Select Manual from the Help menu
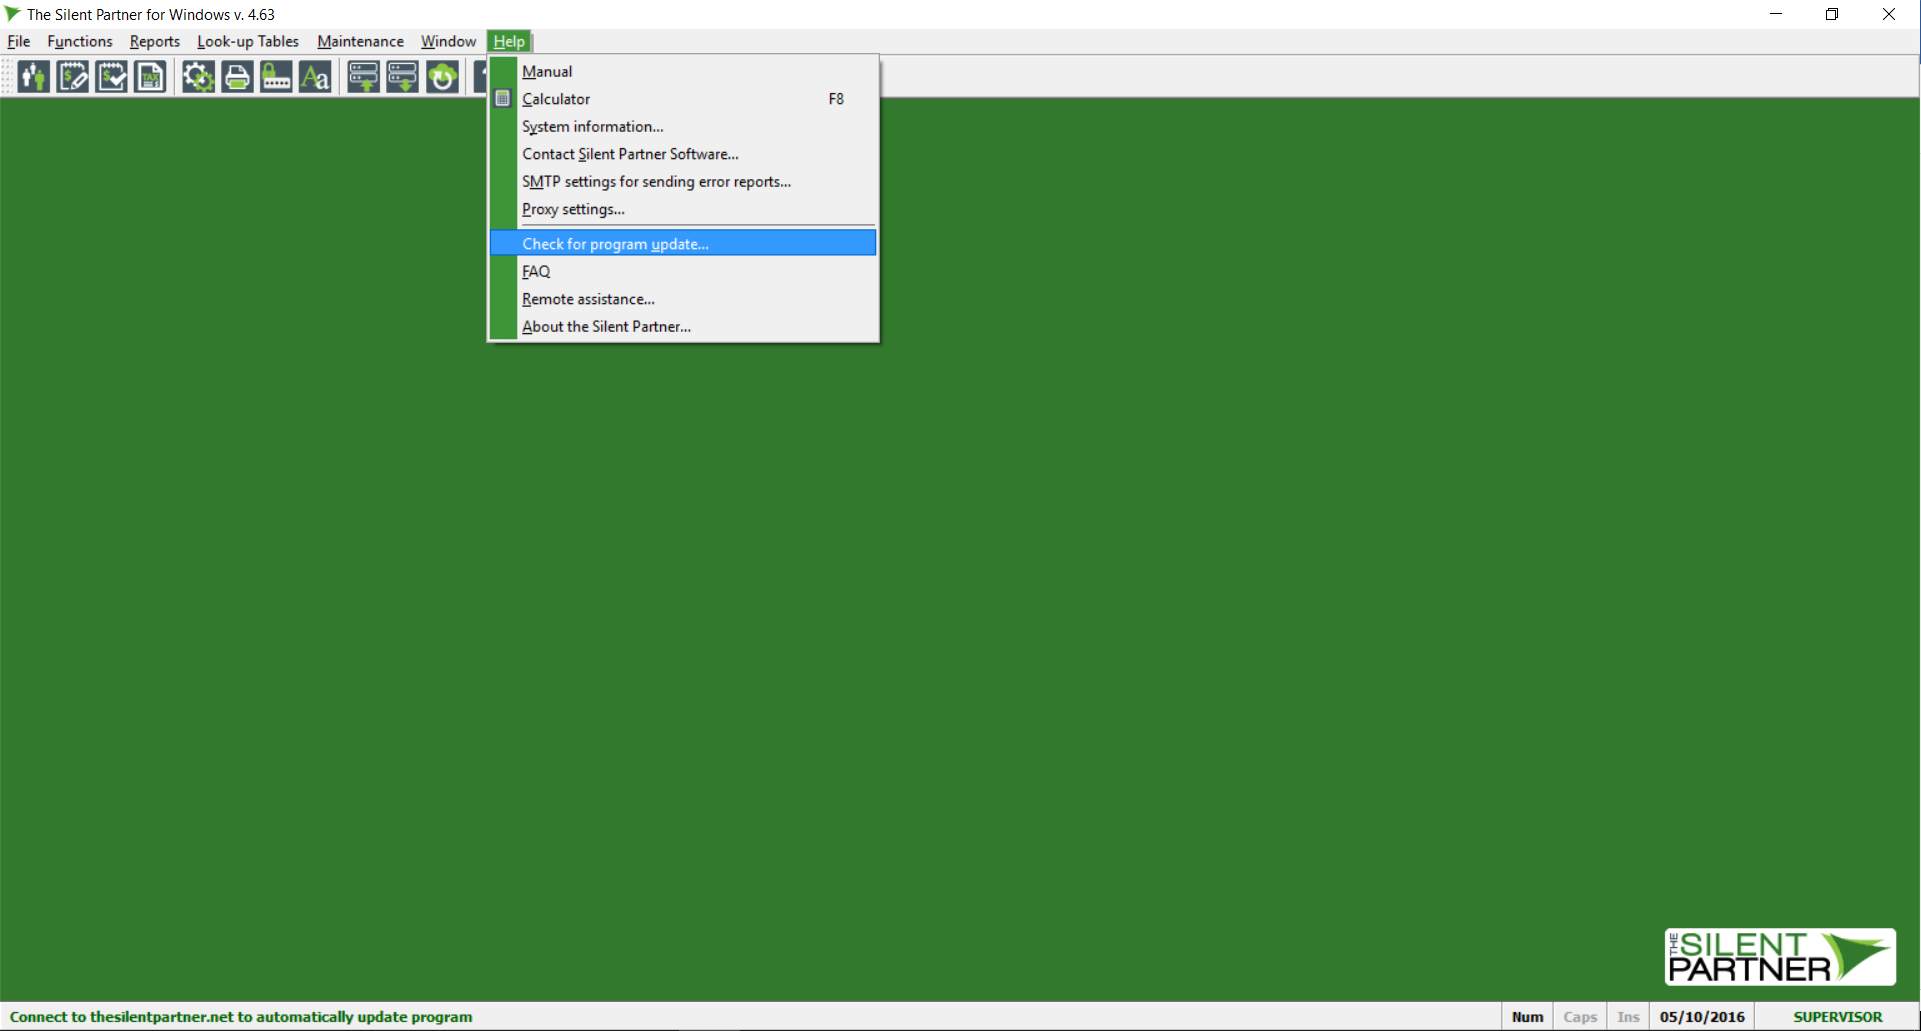The image size is (1921, 1031). 683,71
